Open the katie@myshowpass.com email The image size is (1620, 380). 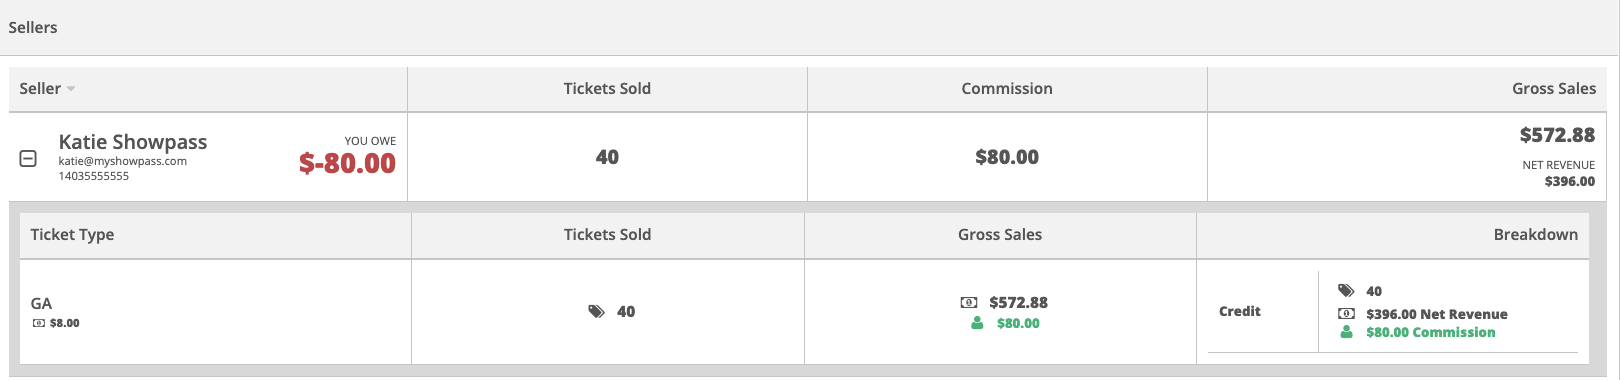[x=122, y=161]
